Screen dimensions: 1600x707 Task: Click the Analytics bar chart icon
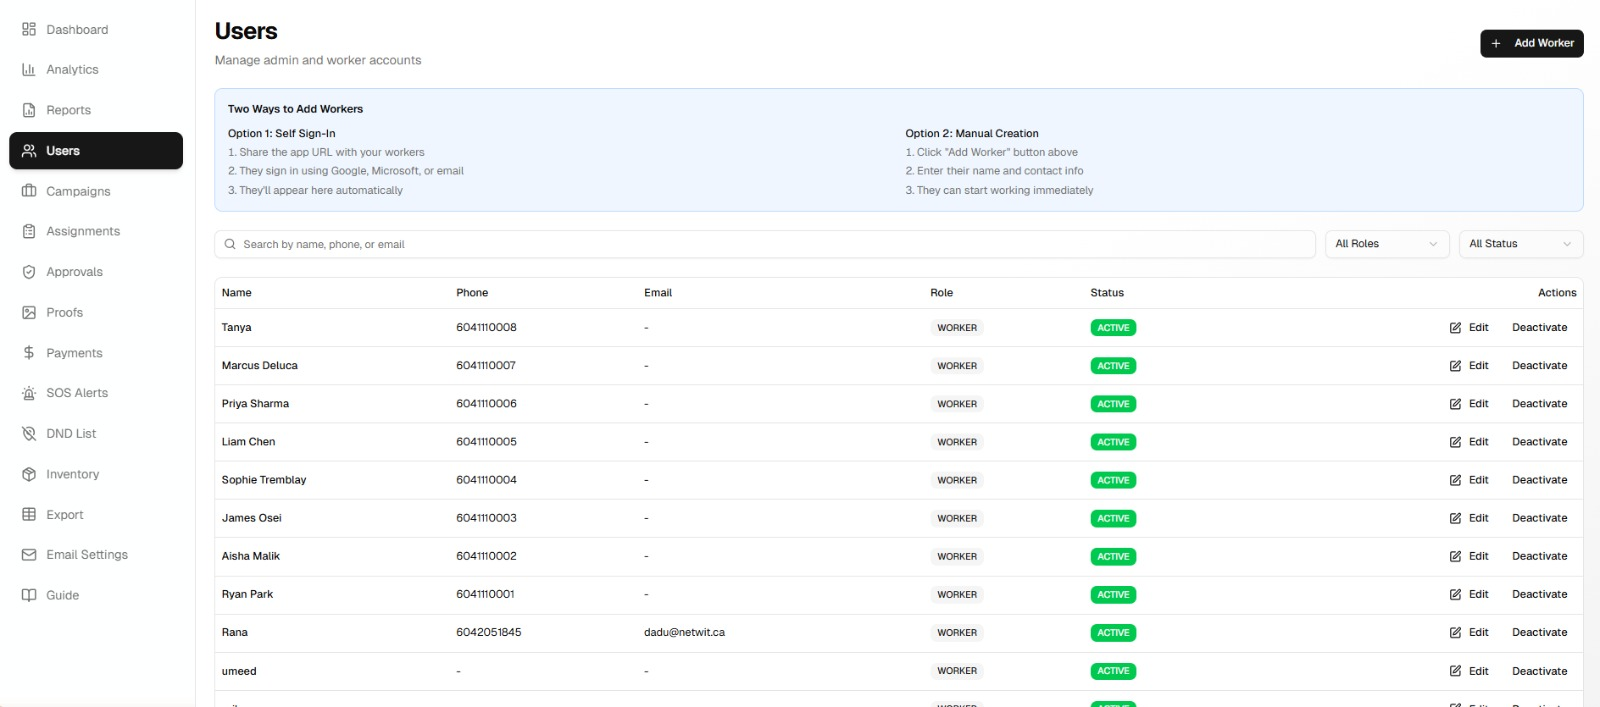point(29,70)
